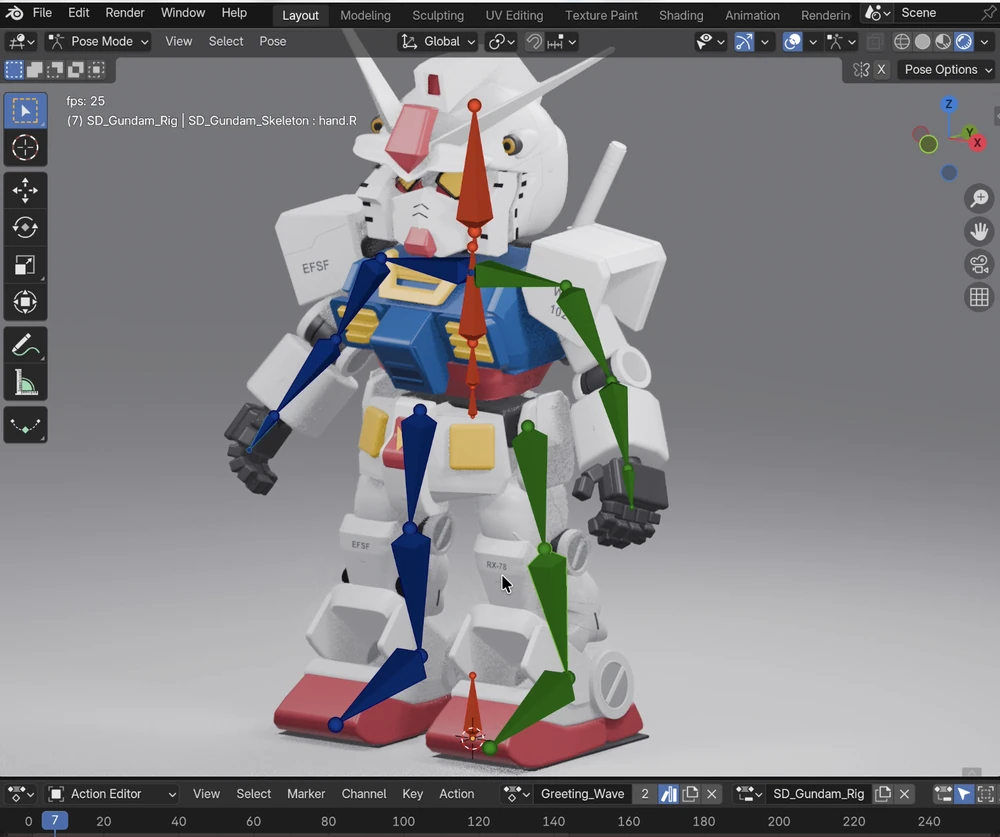Select the Measure tool

(26, 383)
